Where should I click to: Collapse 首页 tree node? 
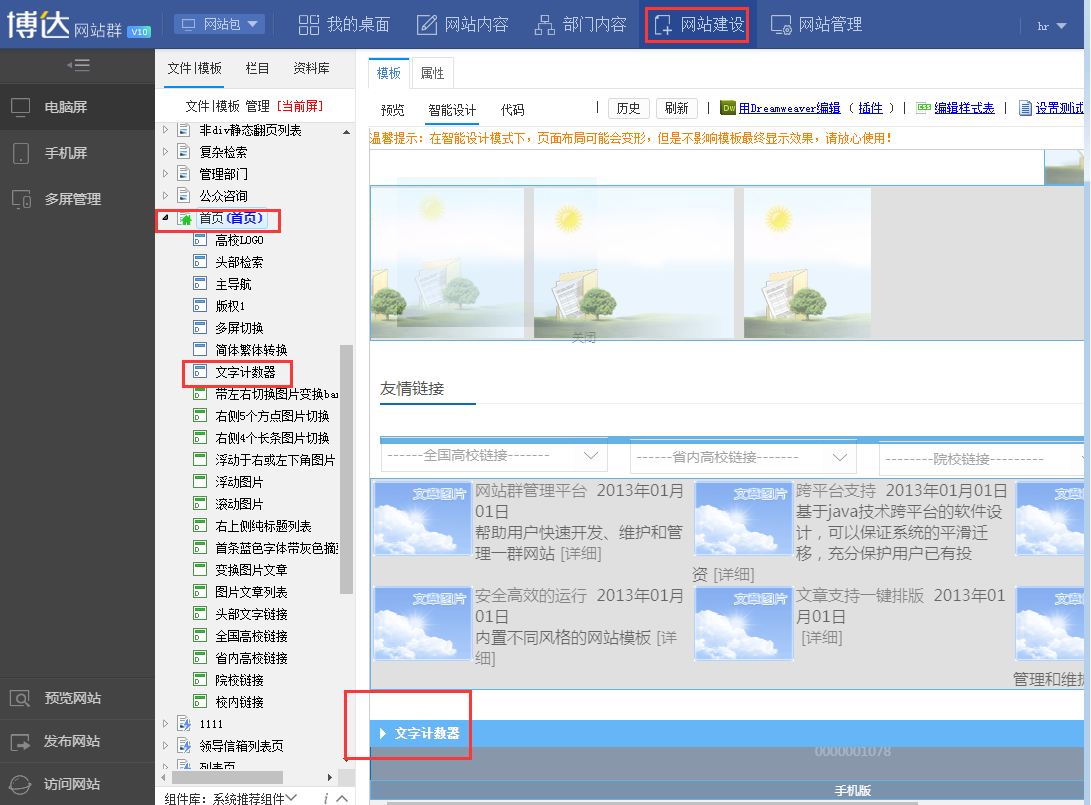coord(165,218)
